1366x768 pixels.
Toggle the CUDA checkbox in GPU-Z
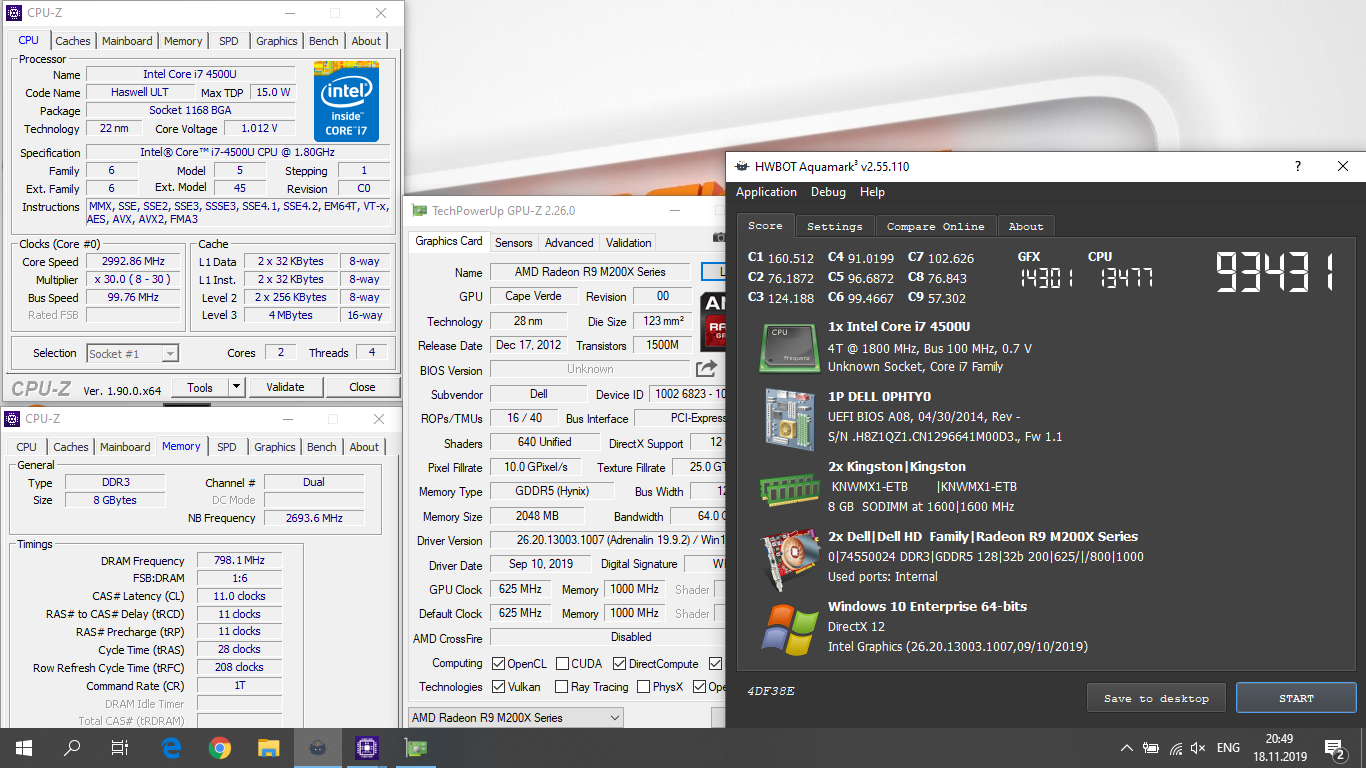[x=562, y=663]
